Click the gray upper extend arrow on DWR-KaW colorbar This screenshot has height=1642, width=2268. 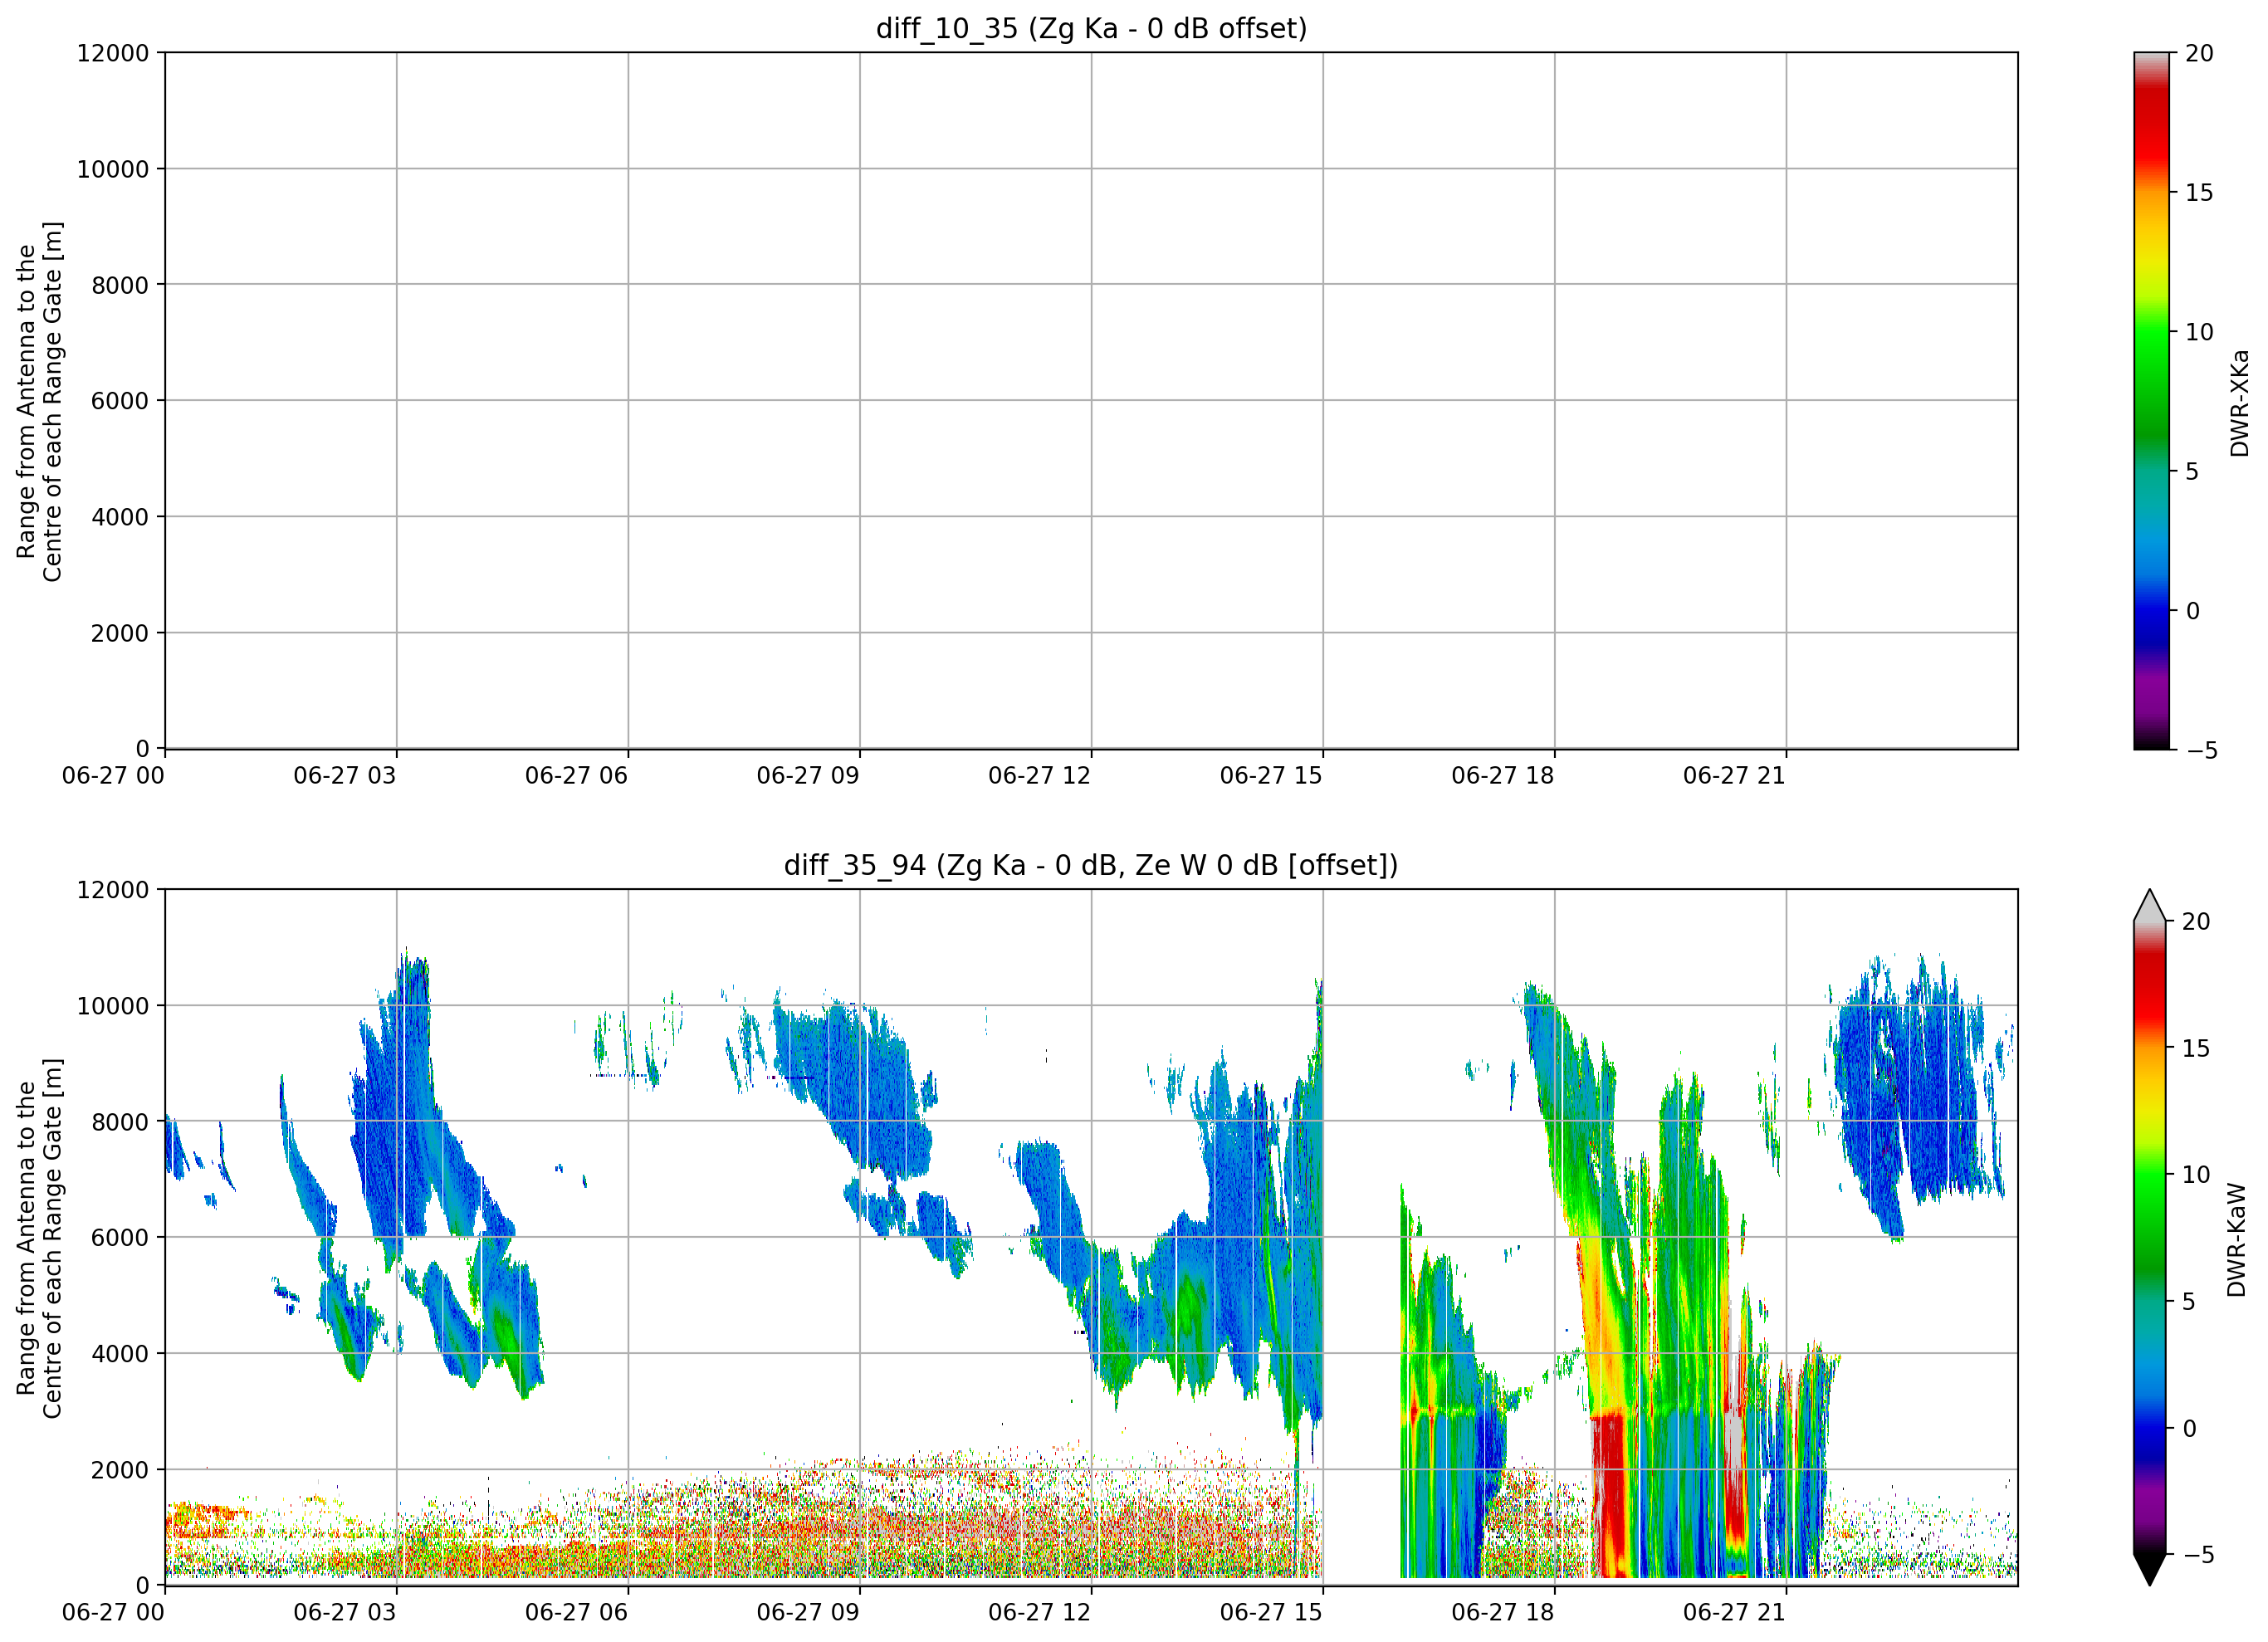(x=2150, y=905)
